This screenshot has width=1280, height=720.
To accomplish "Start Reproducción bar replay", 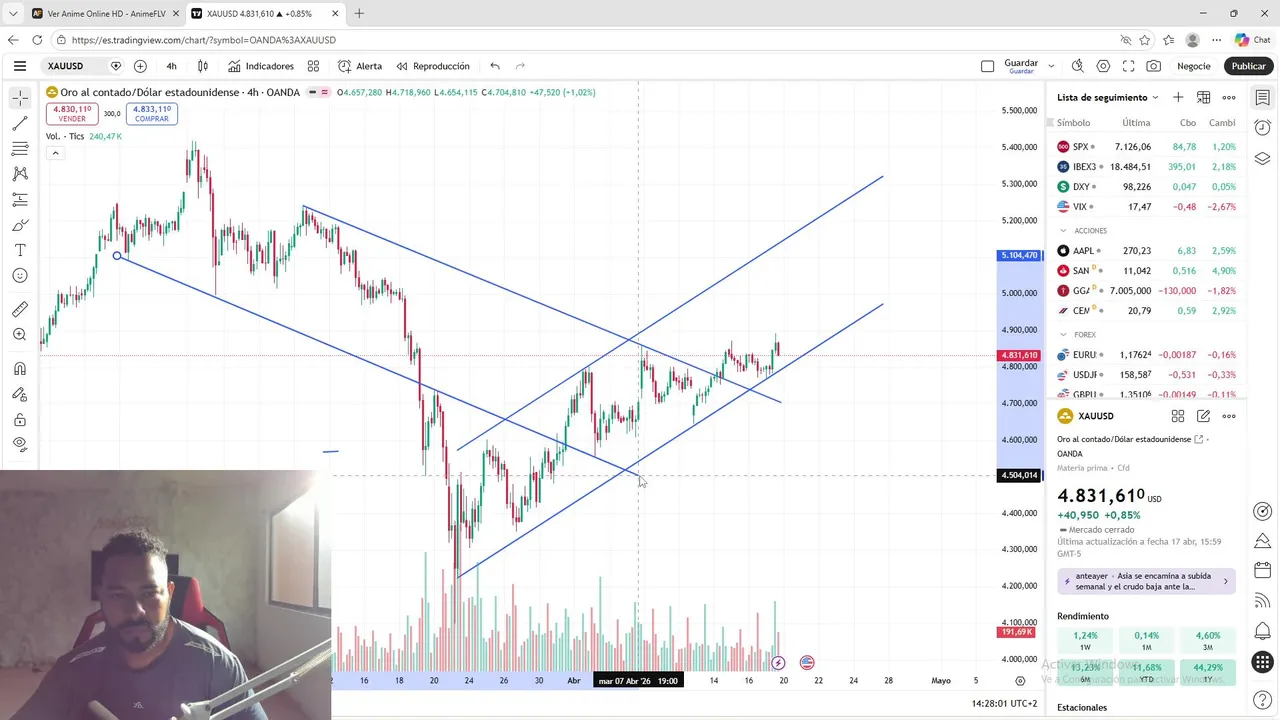I will (433, 66).
